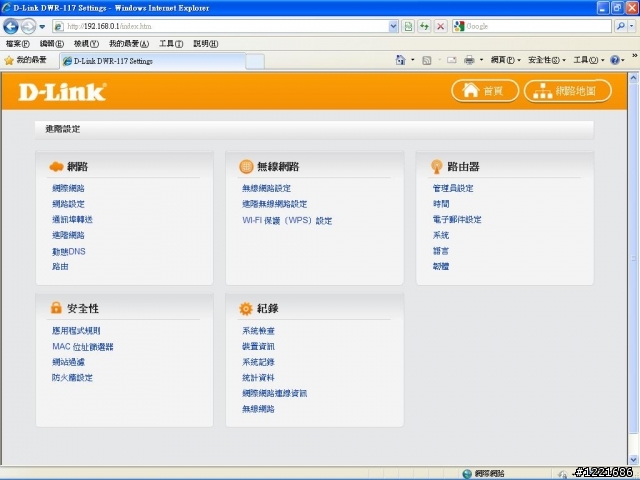
Task: Open the address bar history dropdown arrow
Action: click(x=393, y=27)
